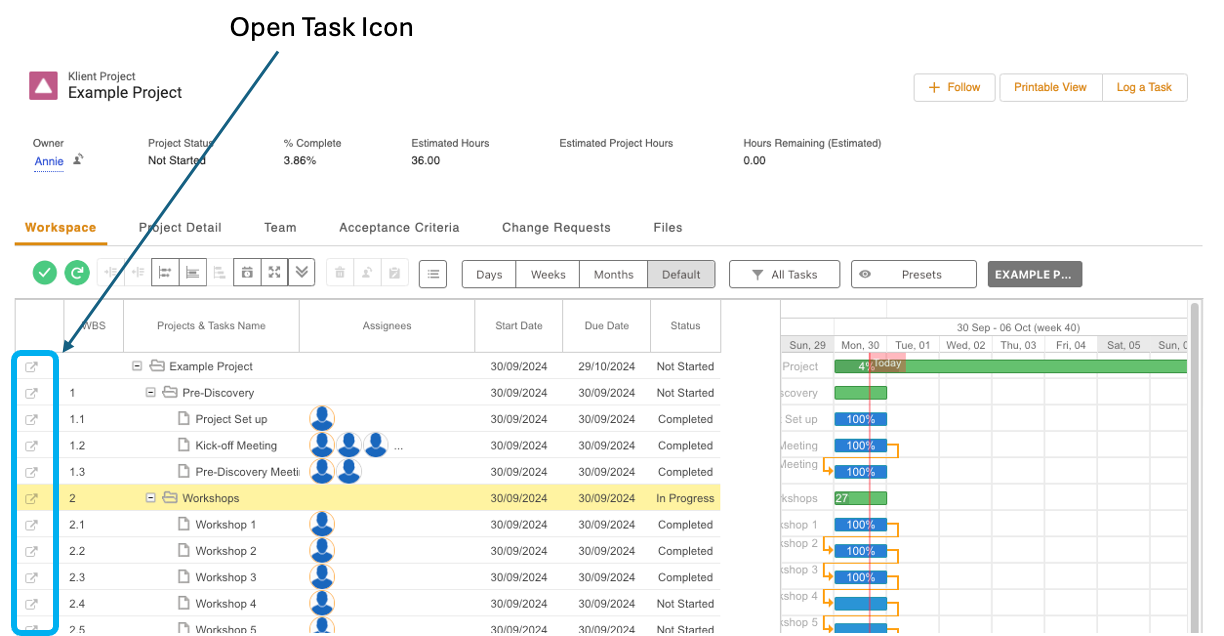Select the Months timescale option
Image resolution: width=1224 pixels, height=636 pixels.
pyautogui.click(x=613, y=275)
